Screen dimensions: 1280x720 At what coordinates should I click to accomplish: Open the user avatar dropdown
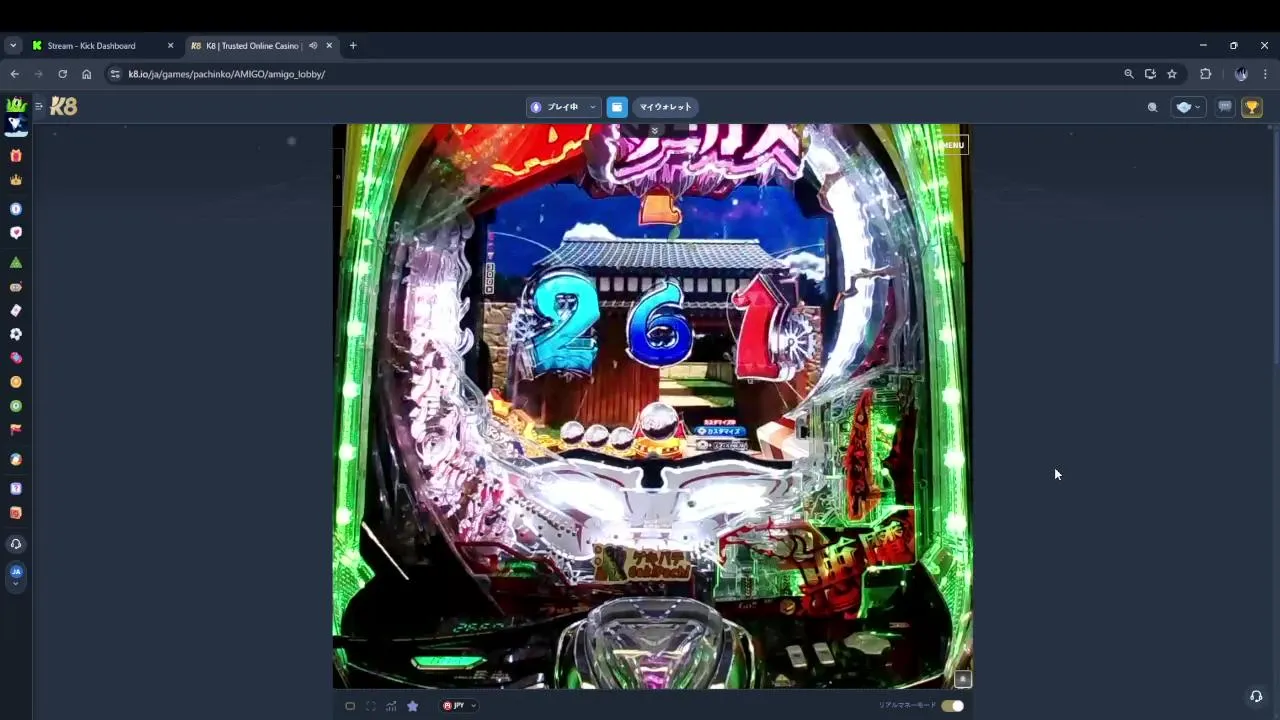coord(1188,107)
